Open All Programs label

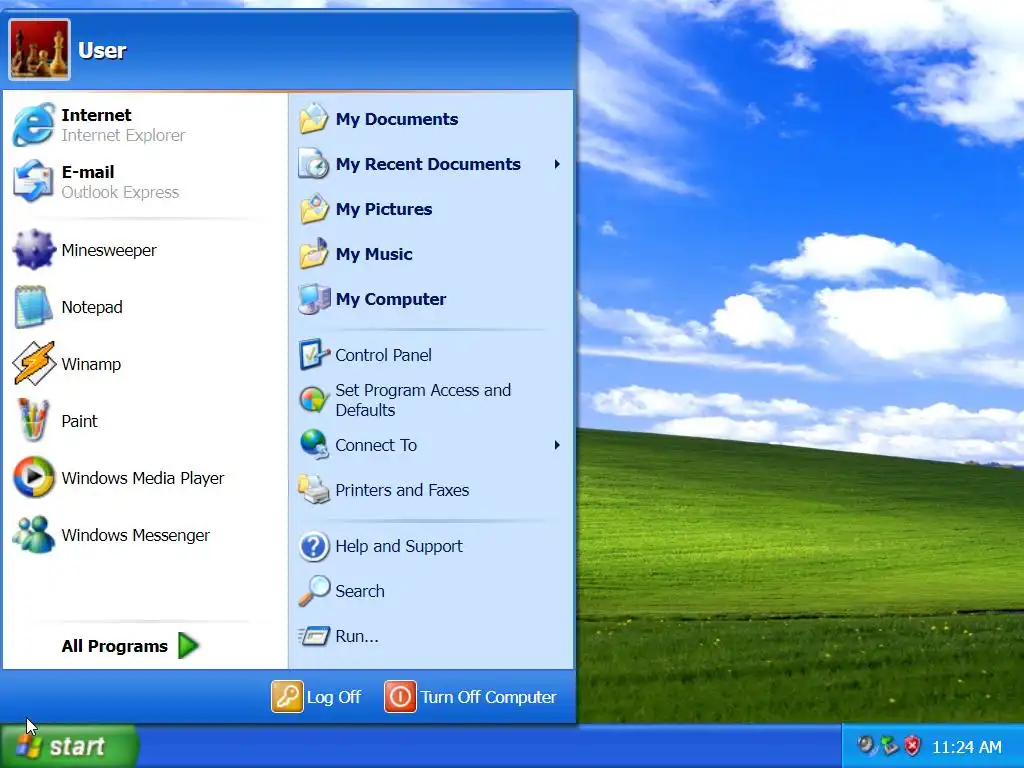click(115, 646)
